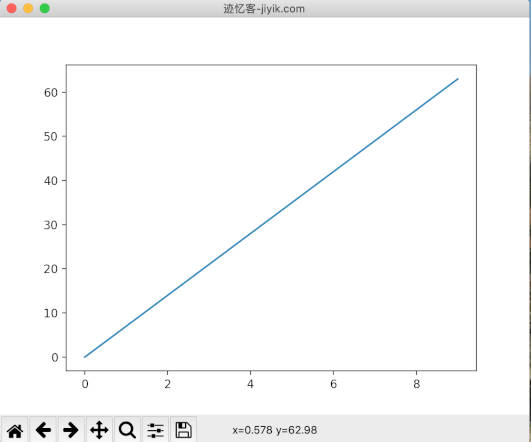
Task: Click the y-axis tick label 30
Action: click(x=51, y=225)
